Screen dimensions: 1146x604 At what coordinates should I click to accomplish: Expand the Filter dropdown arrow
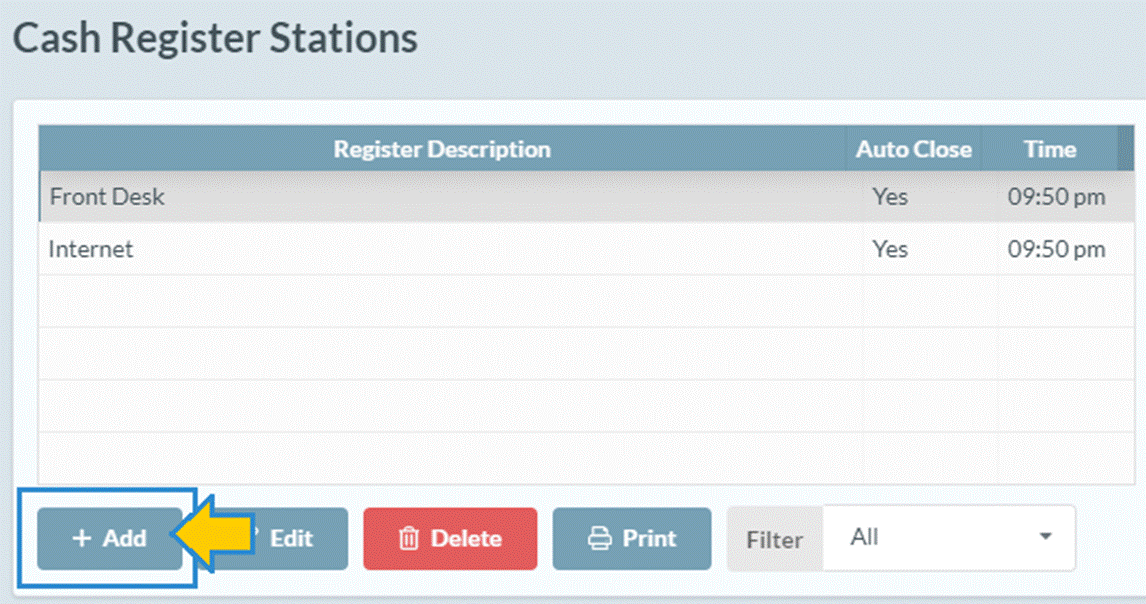pyautogui.click(x=1046, y=538)
